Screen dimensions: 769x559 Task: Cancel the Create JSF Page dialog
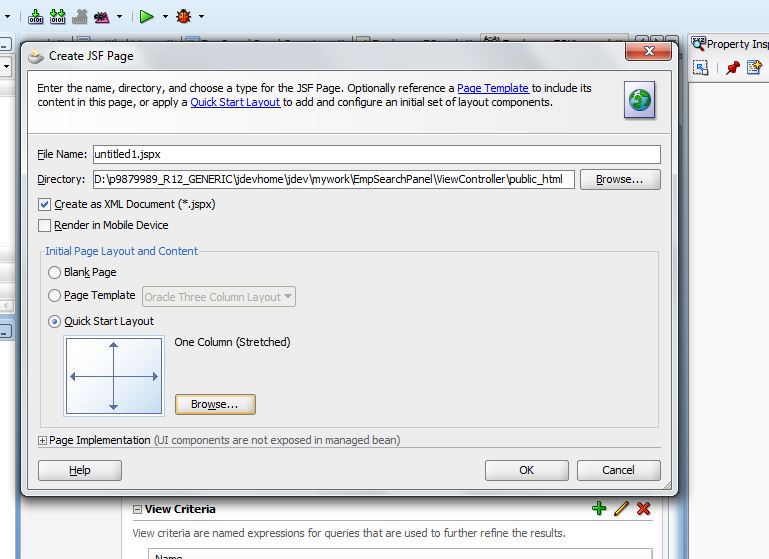click(x=618, y=470)
